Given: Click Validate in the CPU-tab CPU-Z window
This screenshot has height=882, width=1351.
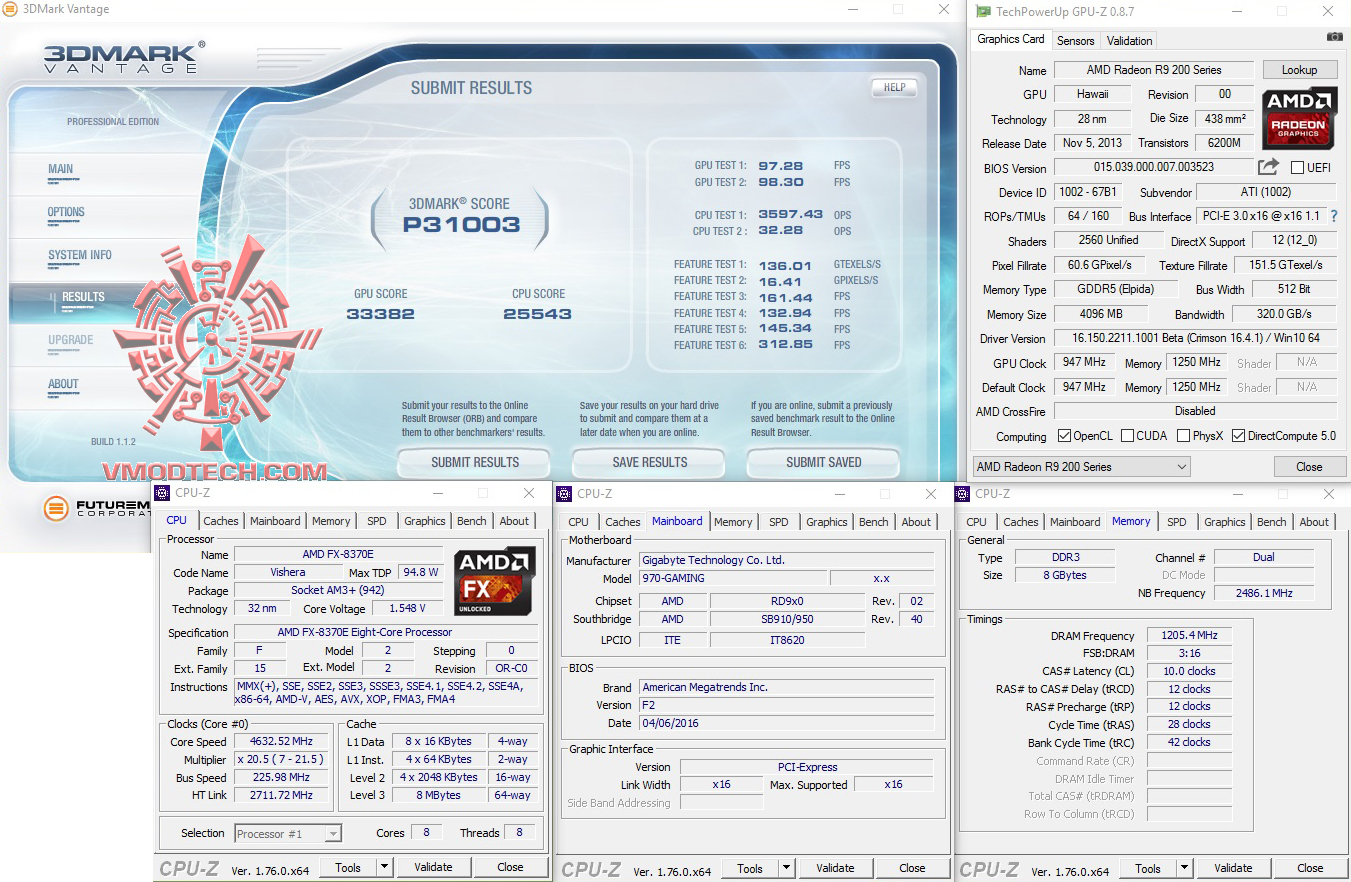Looking at the screenshot, I should (x=433, y=867).
